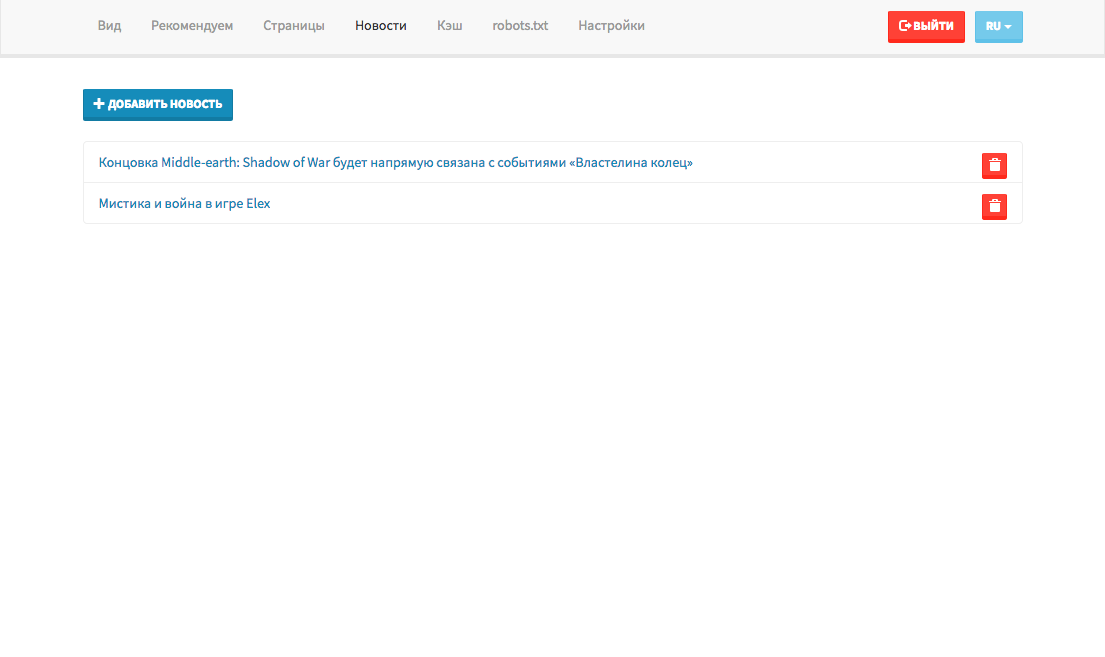This screenshot has width=1105, height=657.
Task: Click the exit arrow icon beside Выйти
Action: (905, 26)
